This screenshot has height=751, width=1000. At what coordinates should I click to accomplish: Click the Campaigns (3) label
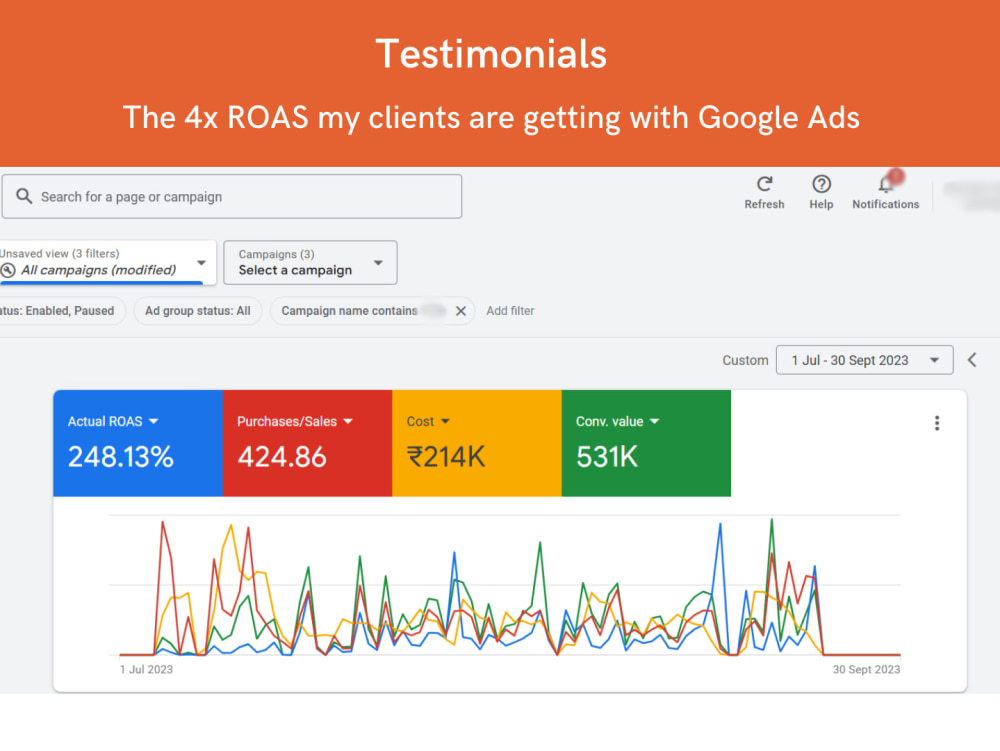[276, 254]
